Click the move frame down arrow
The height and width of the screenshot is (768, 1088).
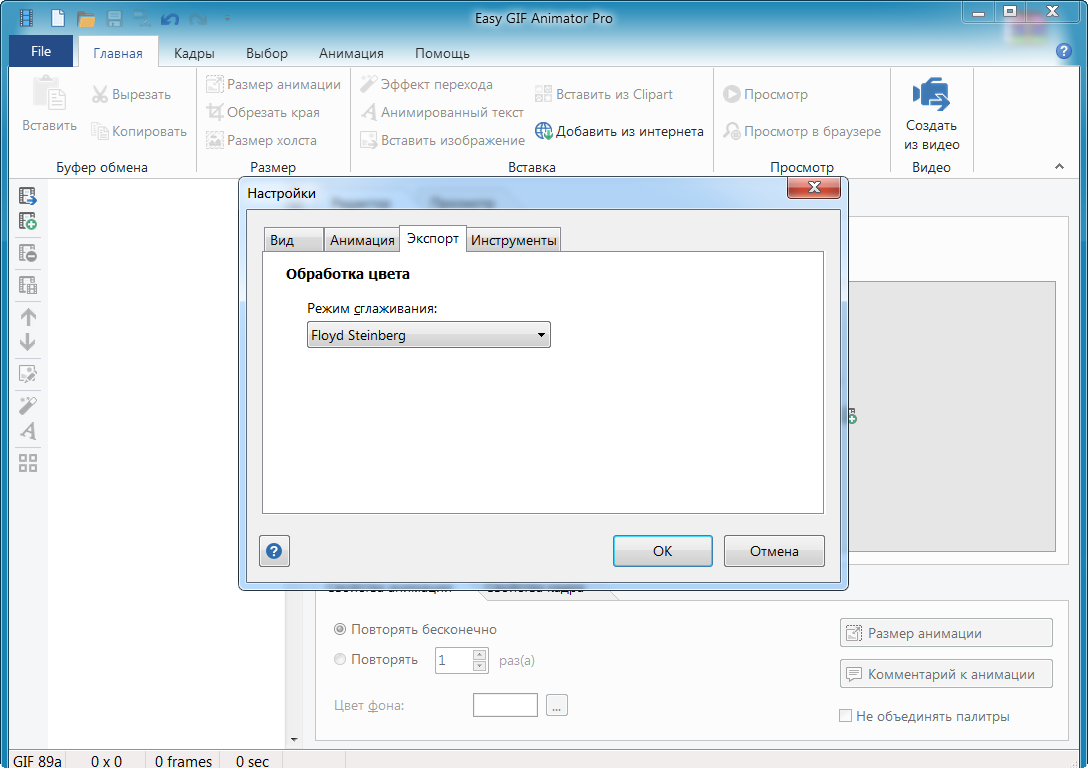[28, 342]
